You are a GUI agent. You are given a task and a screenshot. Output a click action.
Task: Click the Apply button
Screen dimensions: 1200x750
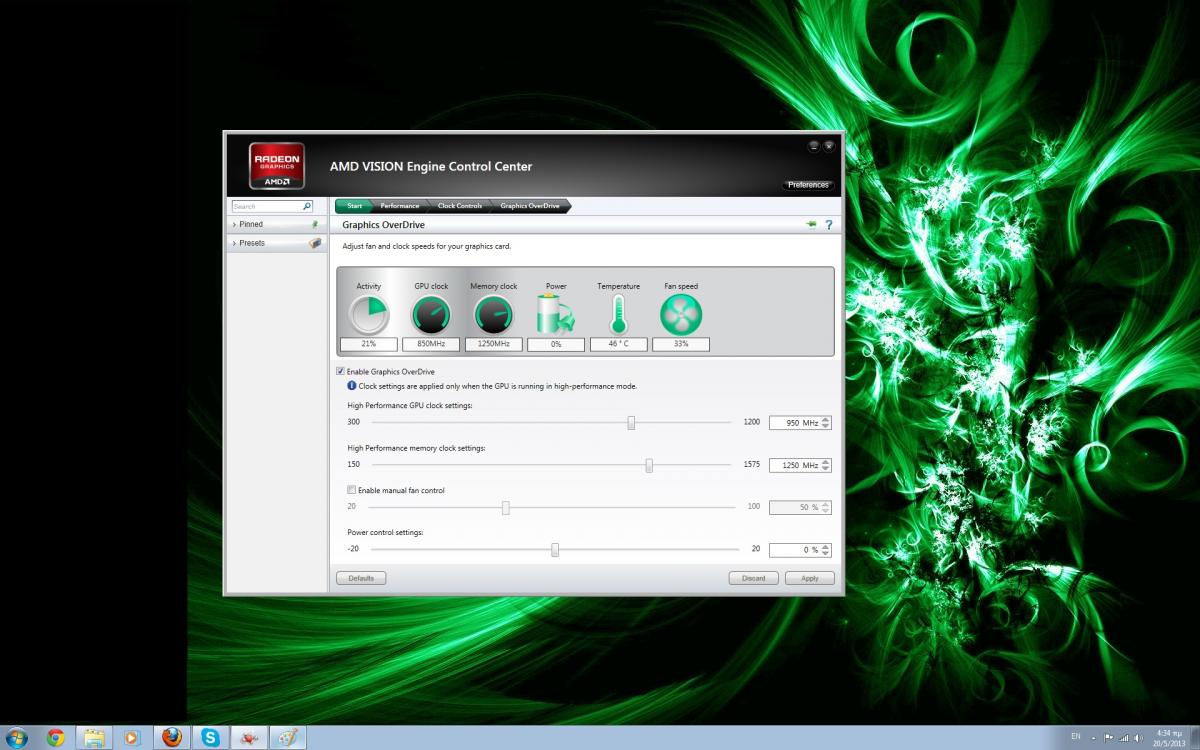click(x=810, y=578)
